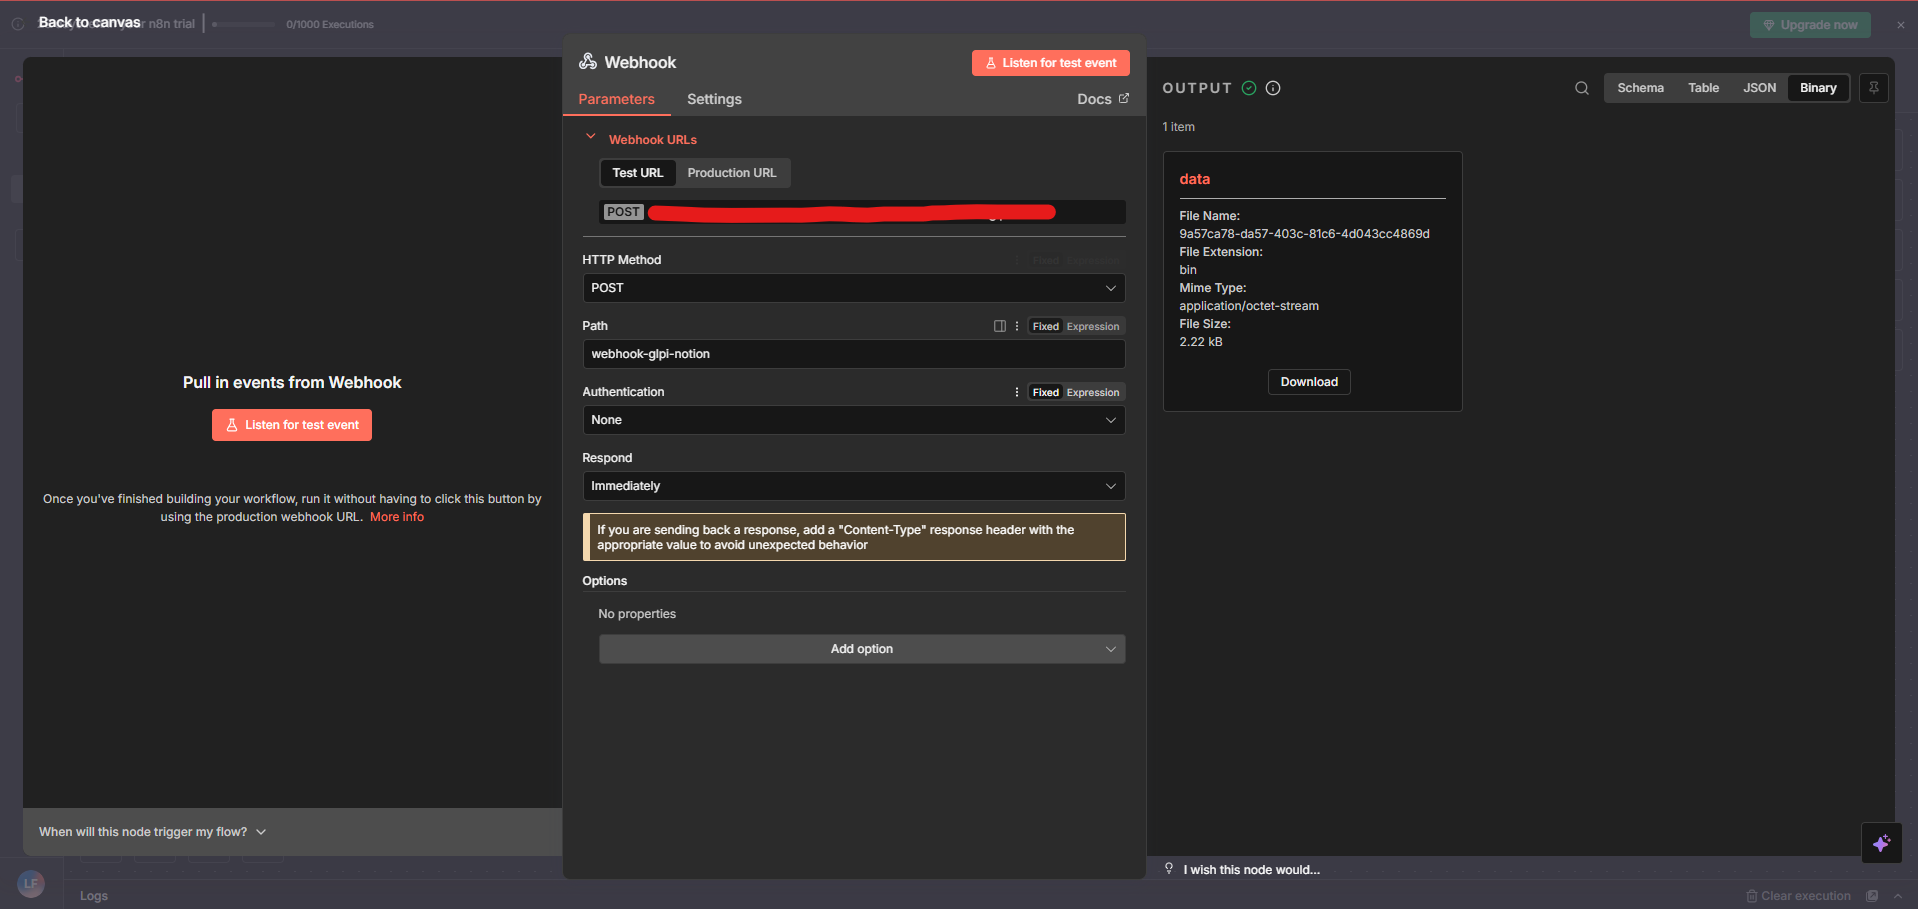Click the lightbulb feedback icon
The width and height of the screenshot is (1918, 909).
click(x=1169, y=869)
